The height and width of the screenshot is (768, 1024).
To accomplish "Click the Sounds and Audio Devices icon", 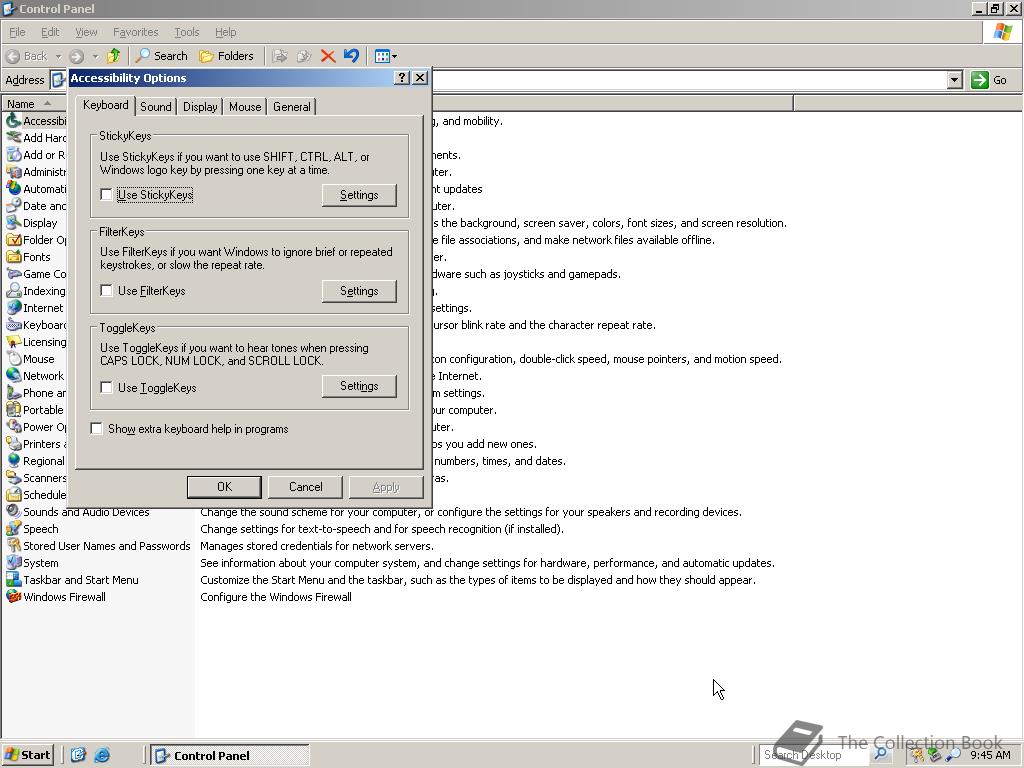I will click(x=13, y=511).
